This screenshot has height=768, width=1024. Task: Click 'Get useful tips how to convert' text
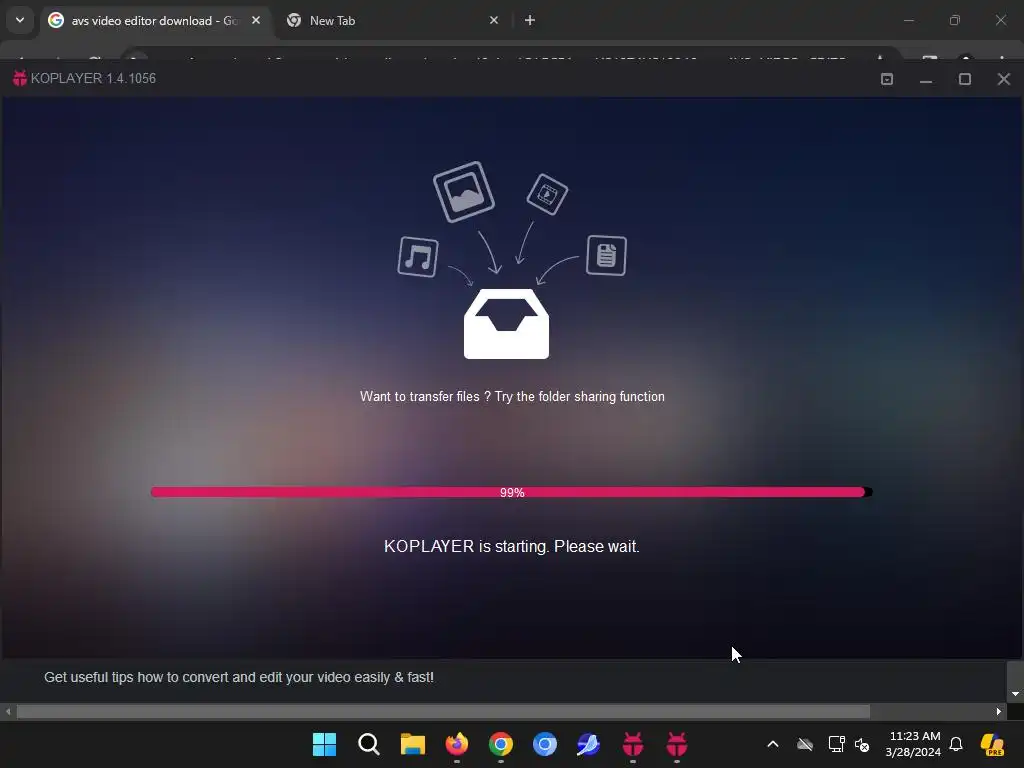click(x=239, y=677)
